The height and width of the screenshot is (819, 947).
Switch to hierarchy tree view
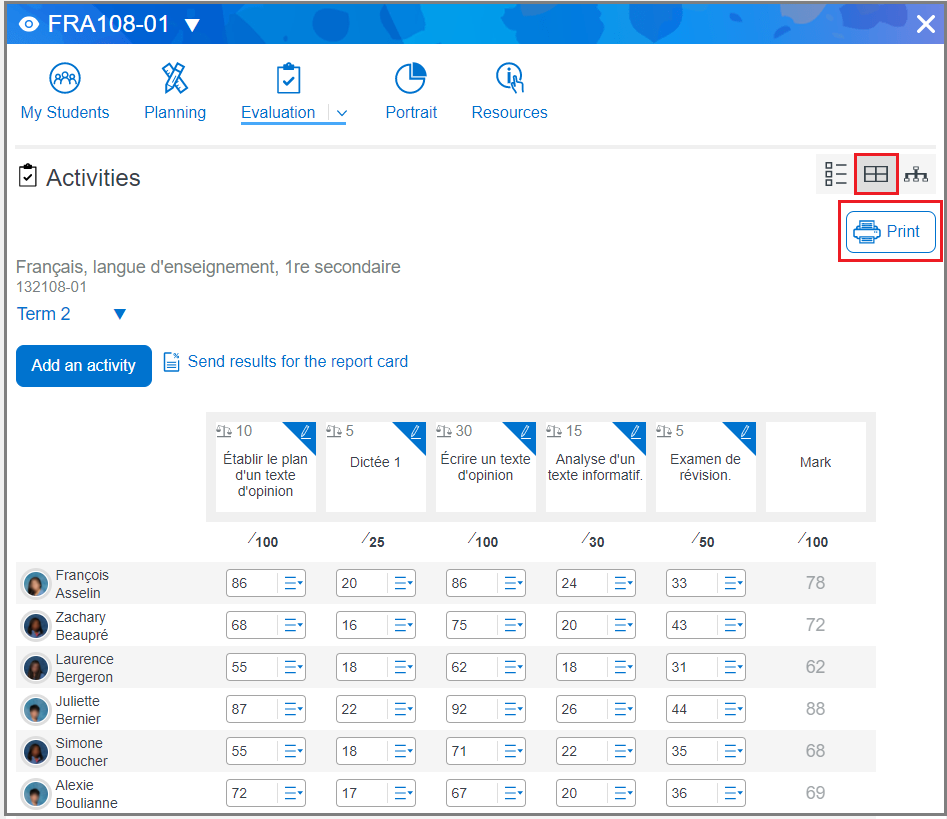point(916,174)
